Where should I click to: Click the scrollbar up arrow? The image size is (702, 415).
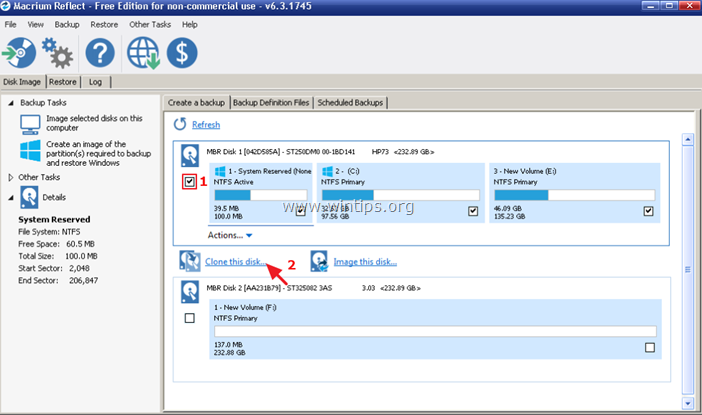(x=688, y=140)
